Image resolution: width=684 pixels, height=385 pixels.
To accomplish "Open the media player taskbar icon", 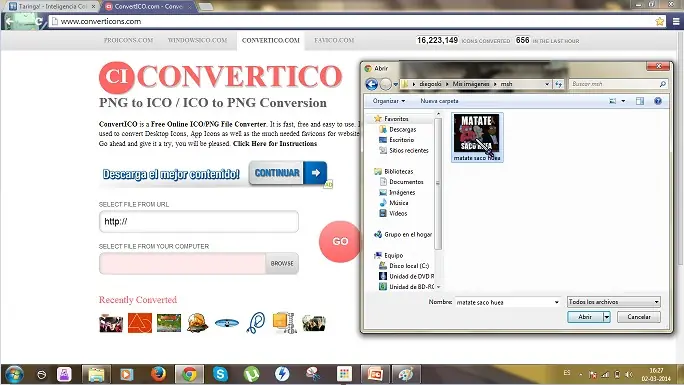I will coord(127,374).
